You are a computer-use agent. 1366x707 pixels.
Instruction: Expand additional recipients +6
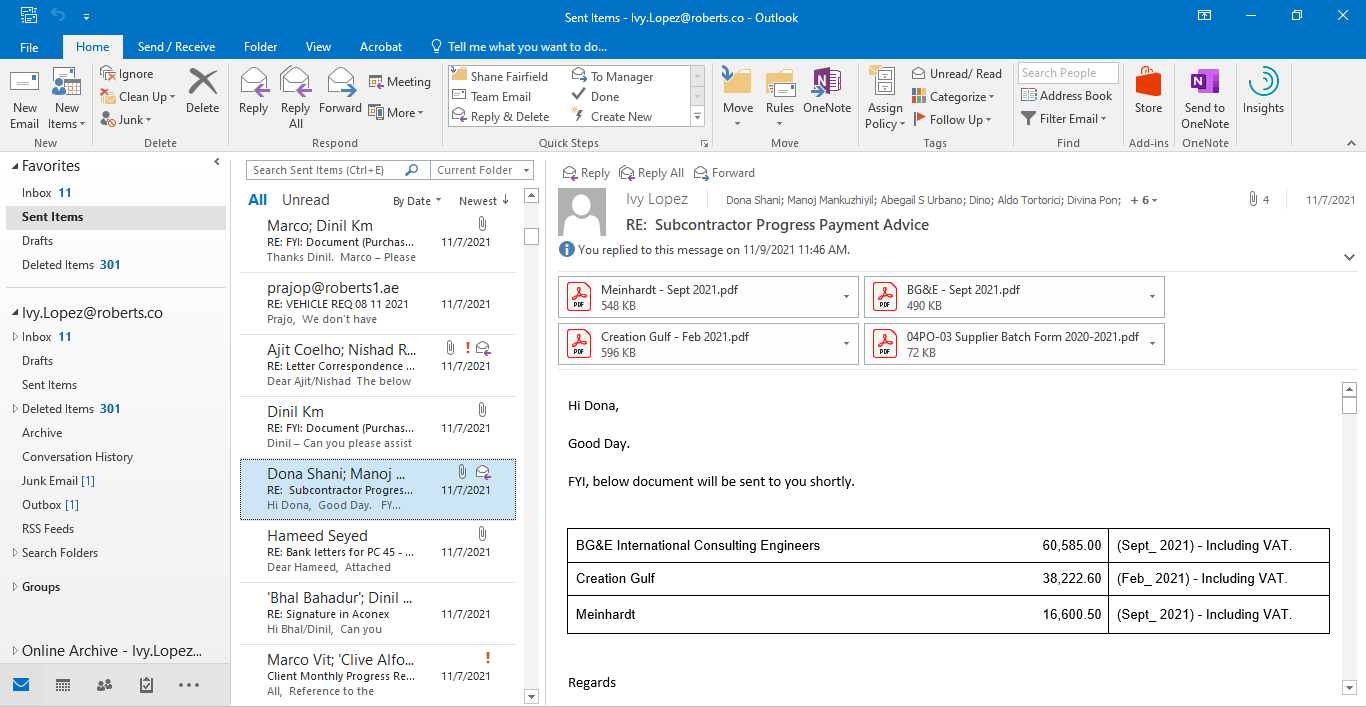click(x=1144, y=200)
